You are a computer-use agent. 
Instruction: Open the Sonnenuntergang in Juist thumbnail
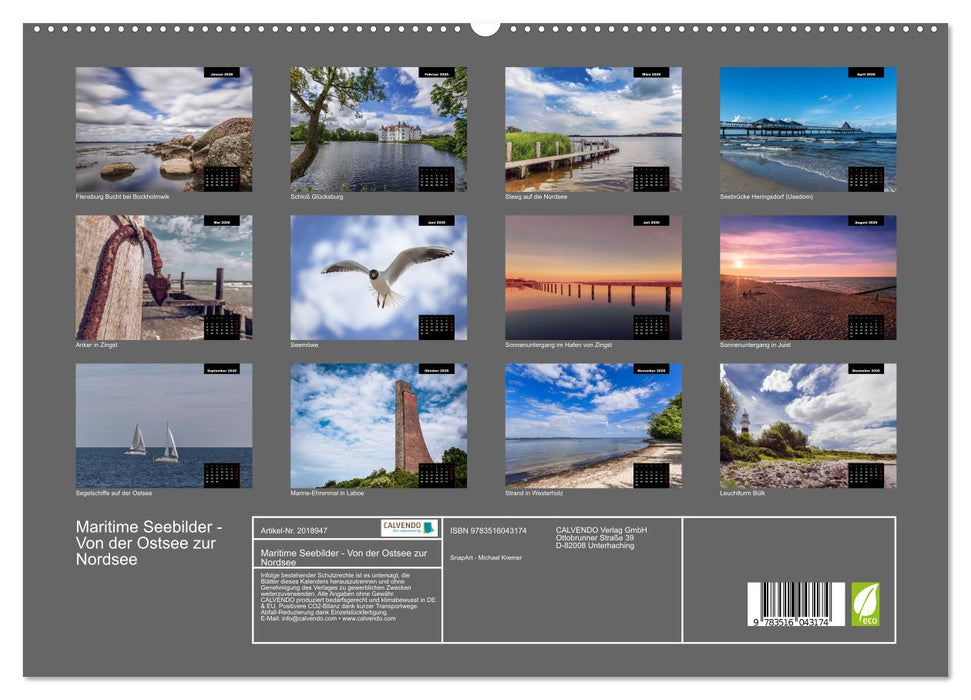(811, 278)
